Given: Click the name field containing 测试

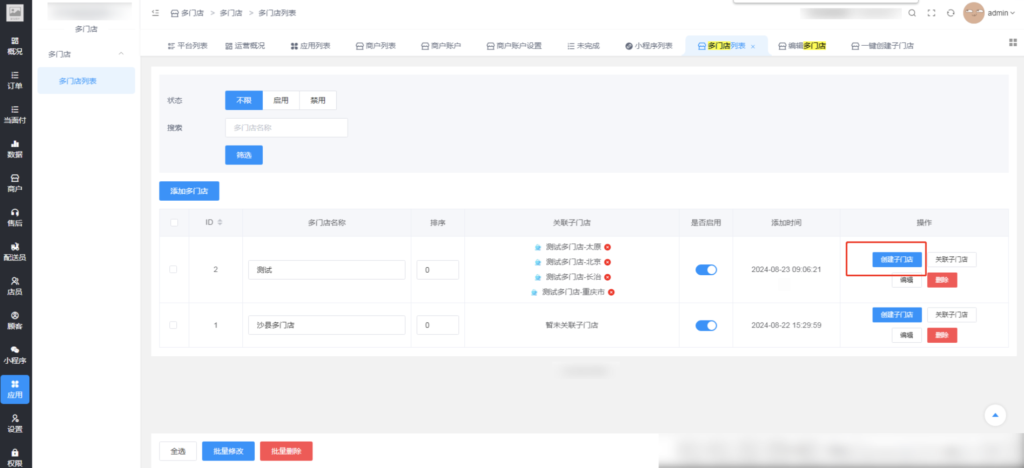Looking at the screenshot, I should [327, 270].
